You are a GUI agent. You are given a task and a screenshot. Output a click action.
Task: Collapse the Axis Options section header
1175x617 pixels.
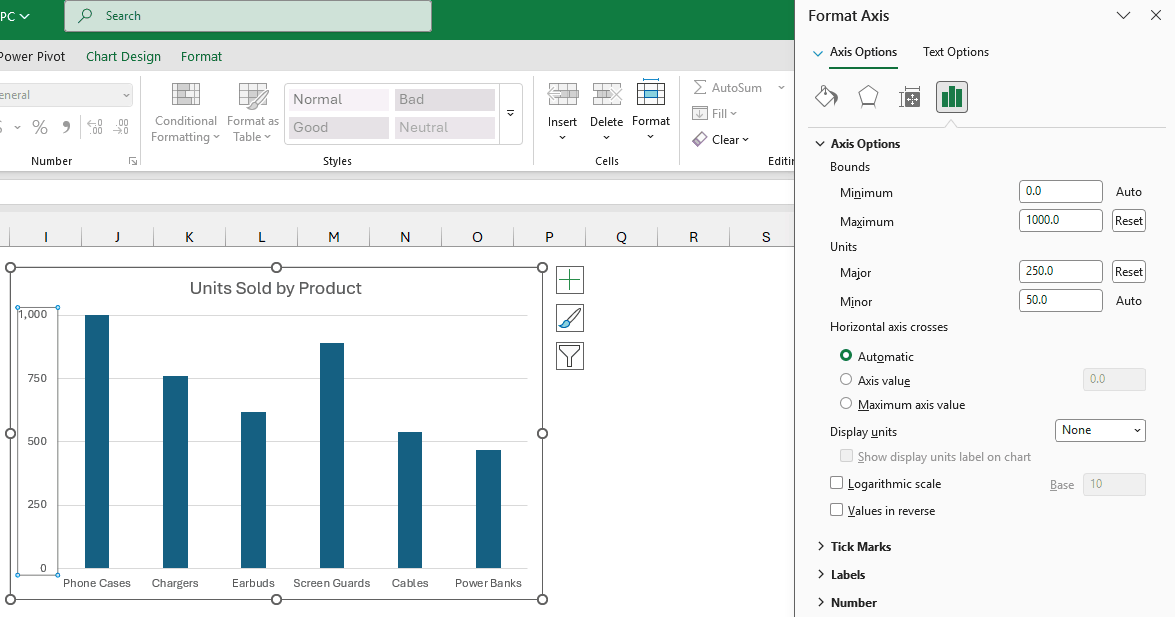coord(858,144)
